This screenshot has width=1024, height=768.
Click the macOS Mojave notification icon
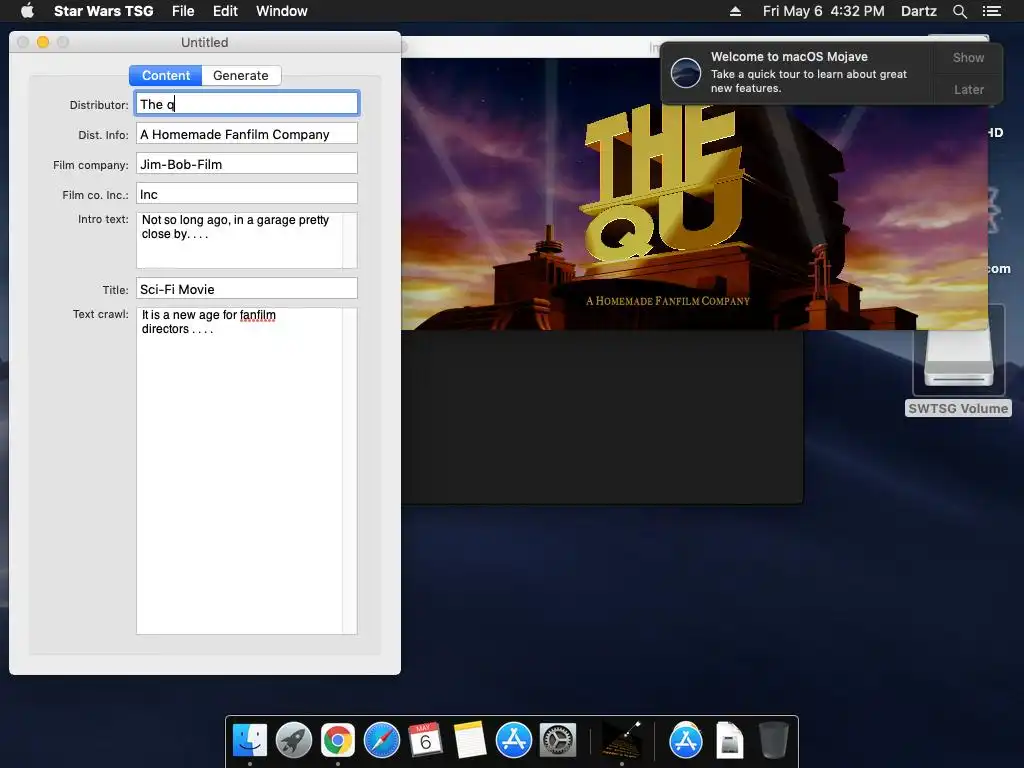[686, 72]
